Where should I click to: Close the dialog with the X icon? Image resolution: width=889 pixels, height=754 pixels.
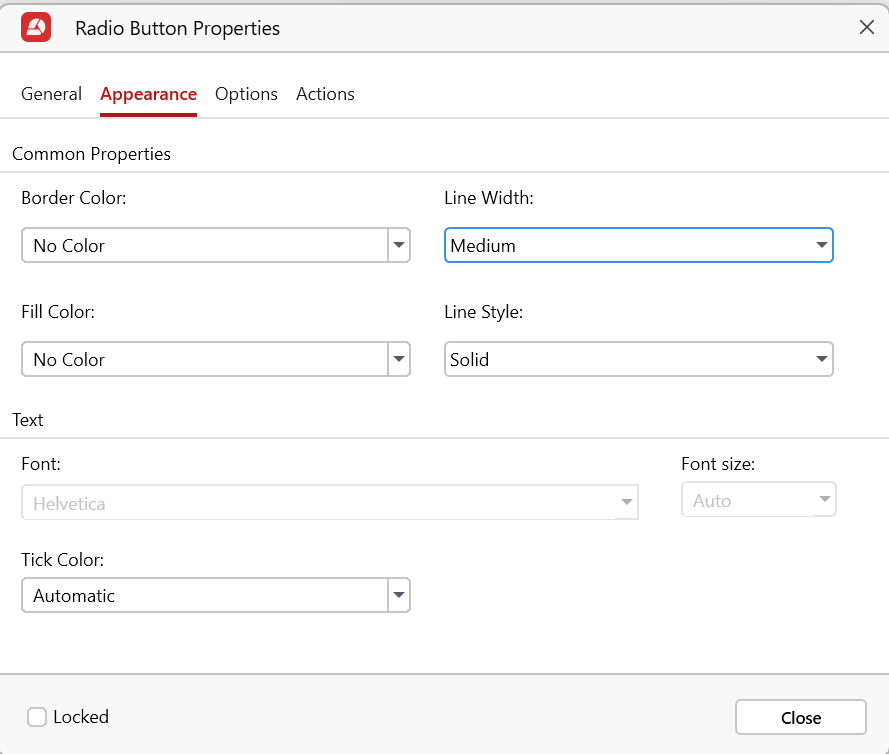click(x=866, y=28)
